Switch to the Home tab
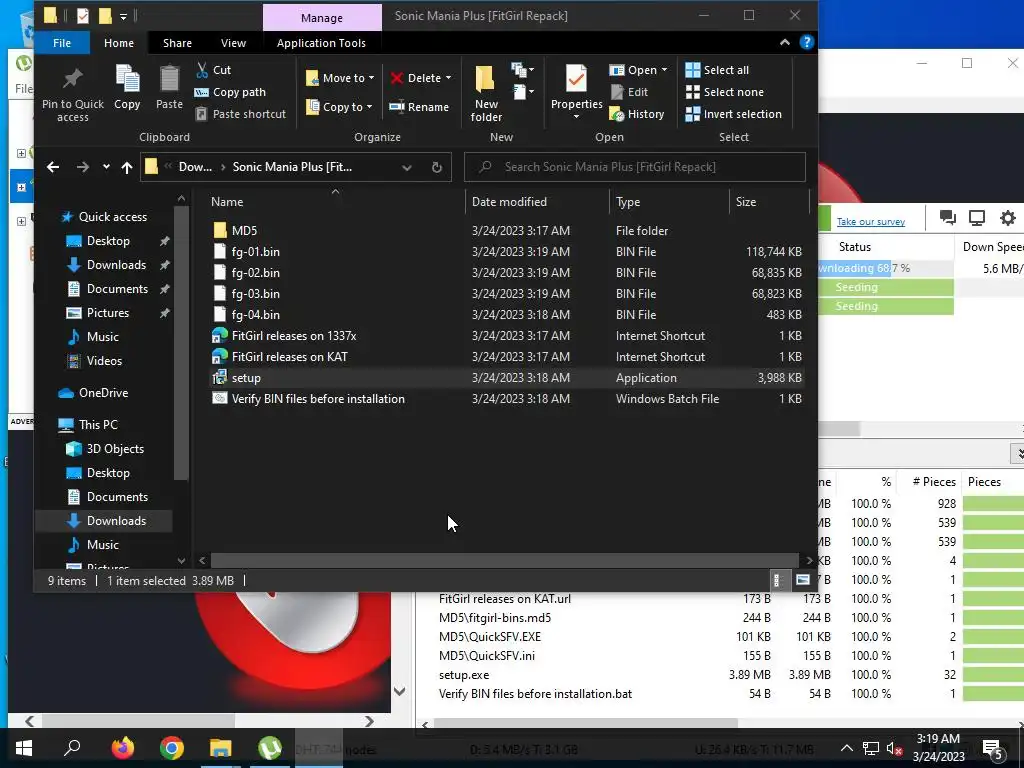 pos(119,42)
